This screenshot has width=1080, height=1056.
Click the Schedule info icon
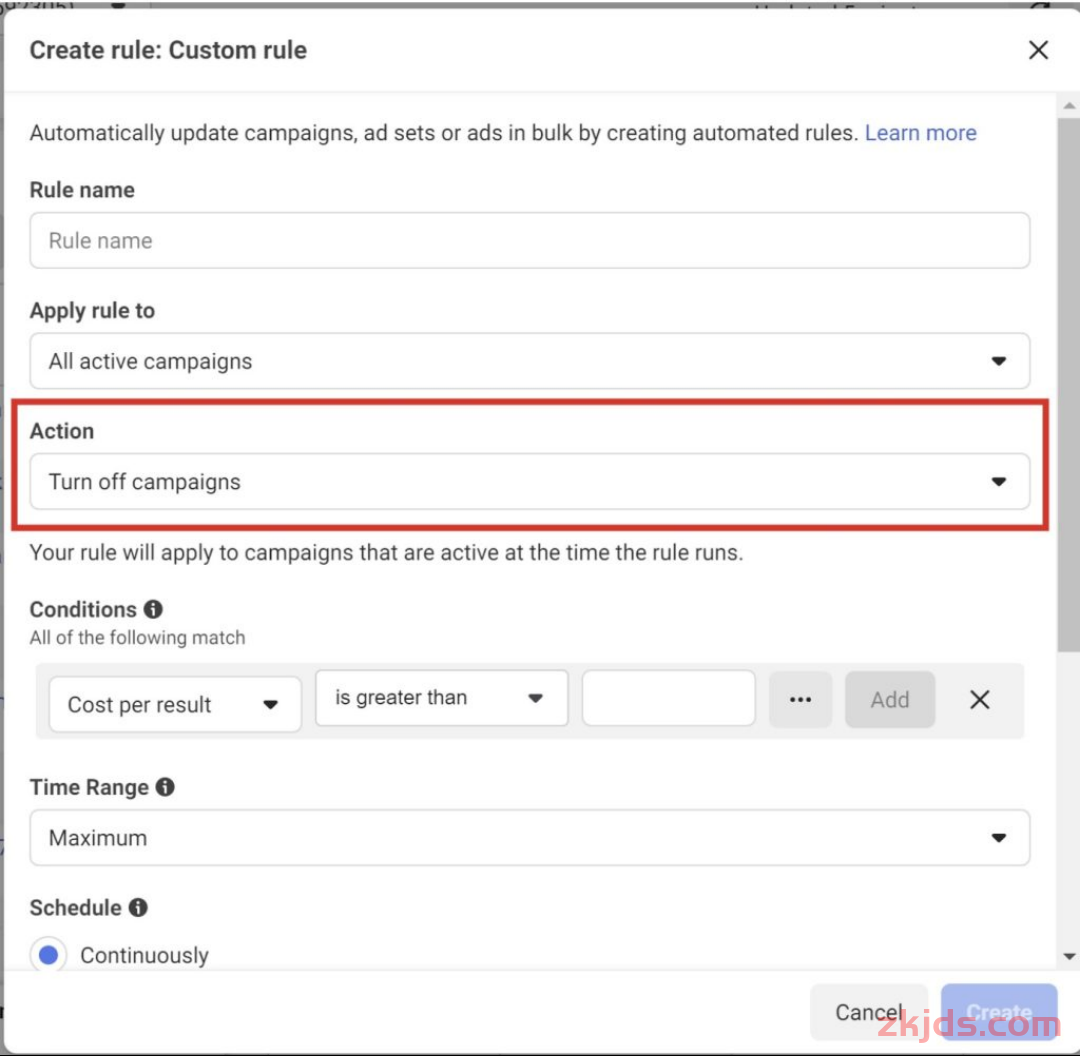tap(138, 907)
